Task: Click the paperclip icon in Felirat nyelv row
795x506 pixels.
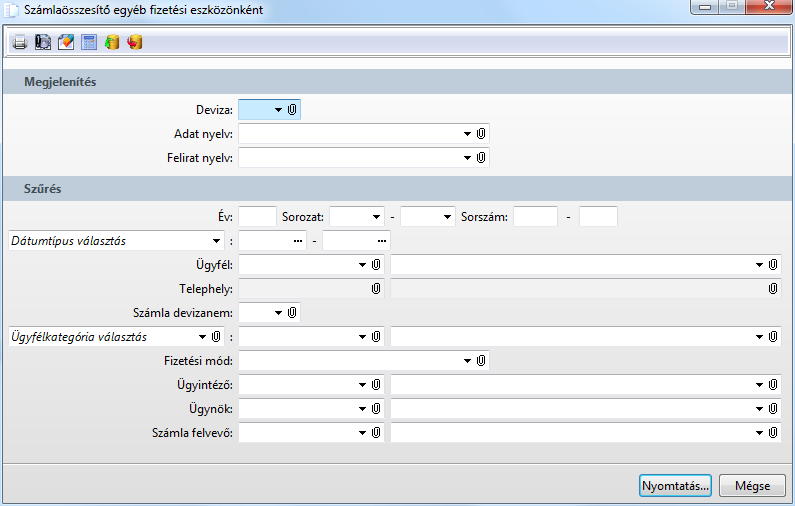Action: (x=481, y=158)
